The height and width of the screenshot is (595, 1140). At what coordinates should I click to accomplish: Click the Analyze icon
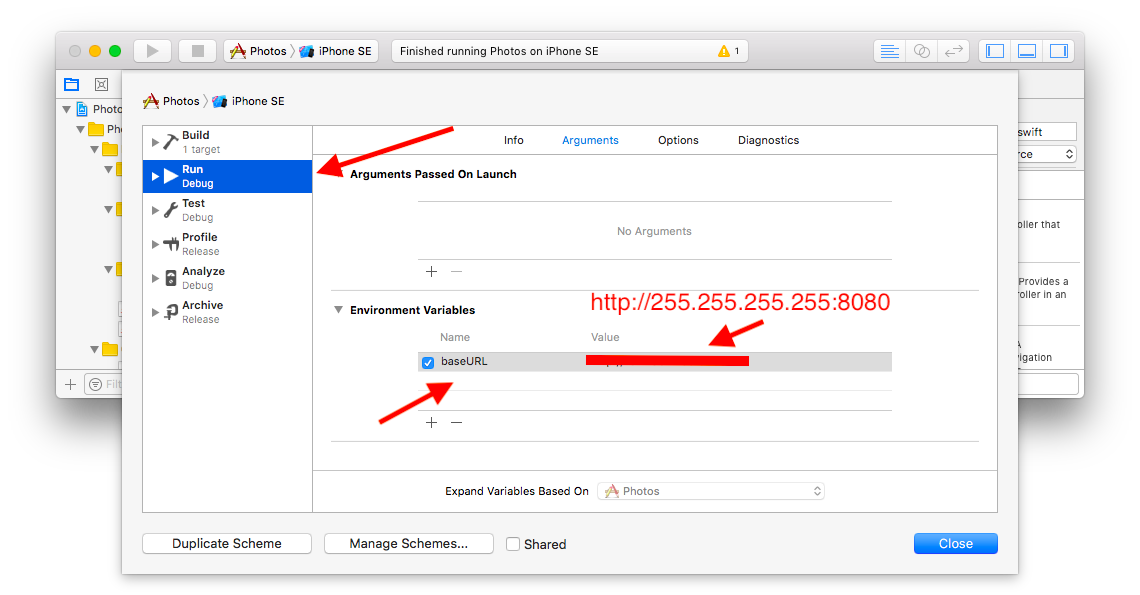pyautogui.click(x=171, y=278)
